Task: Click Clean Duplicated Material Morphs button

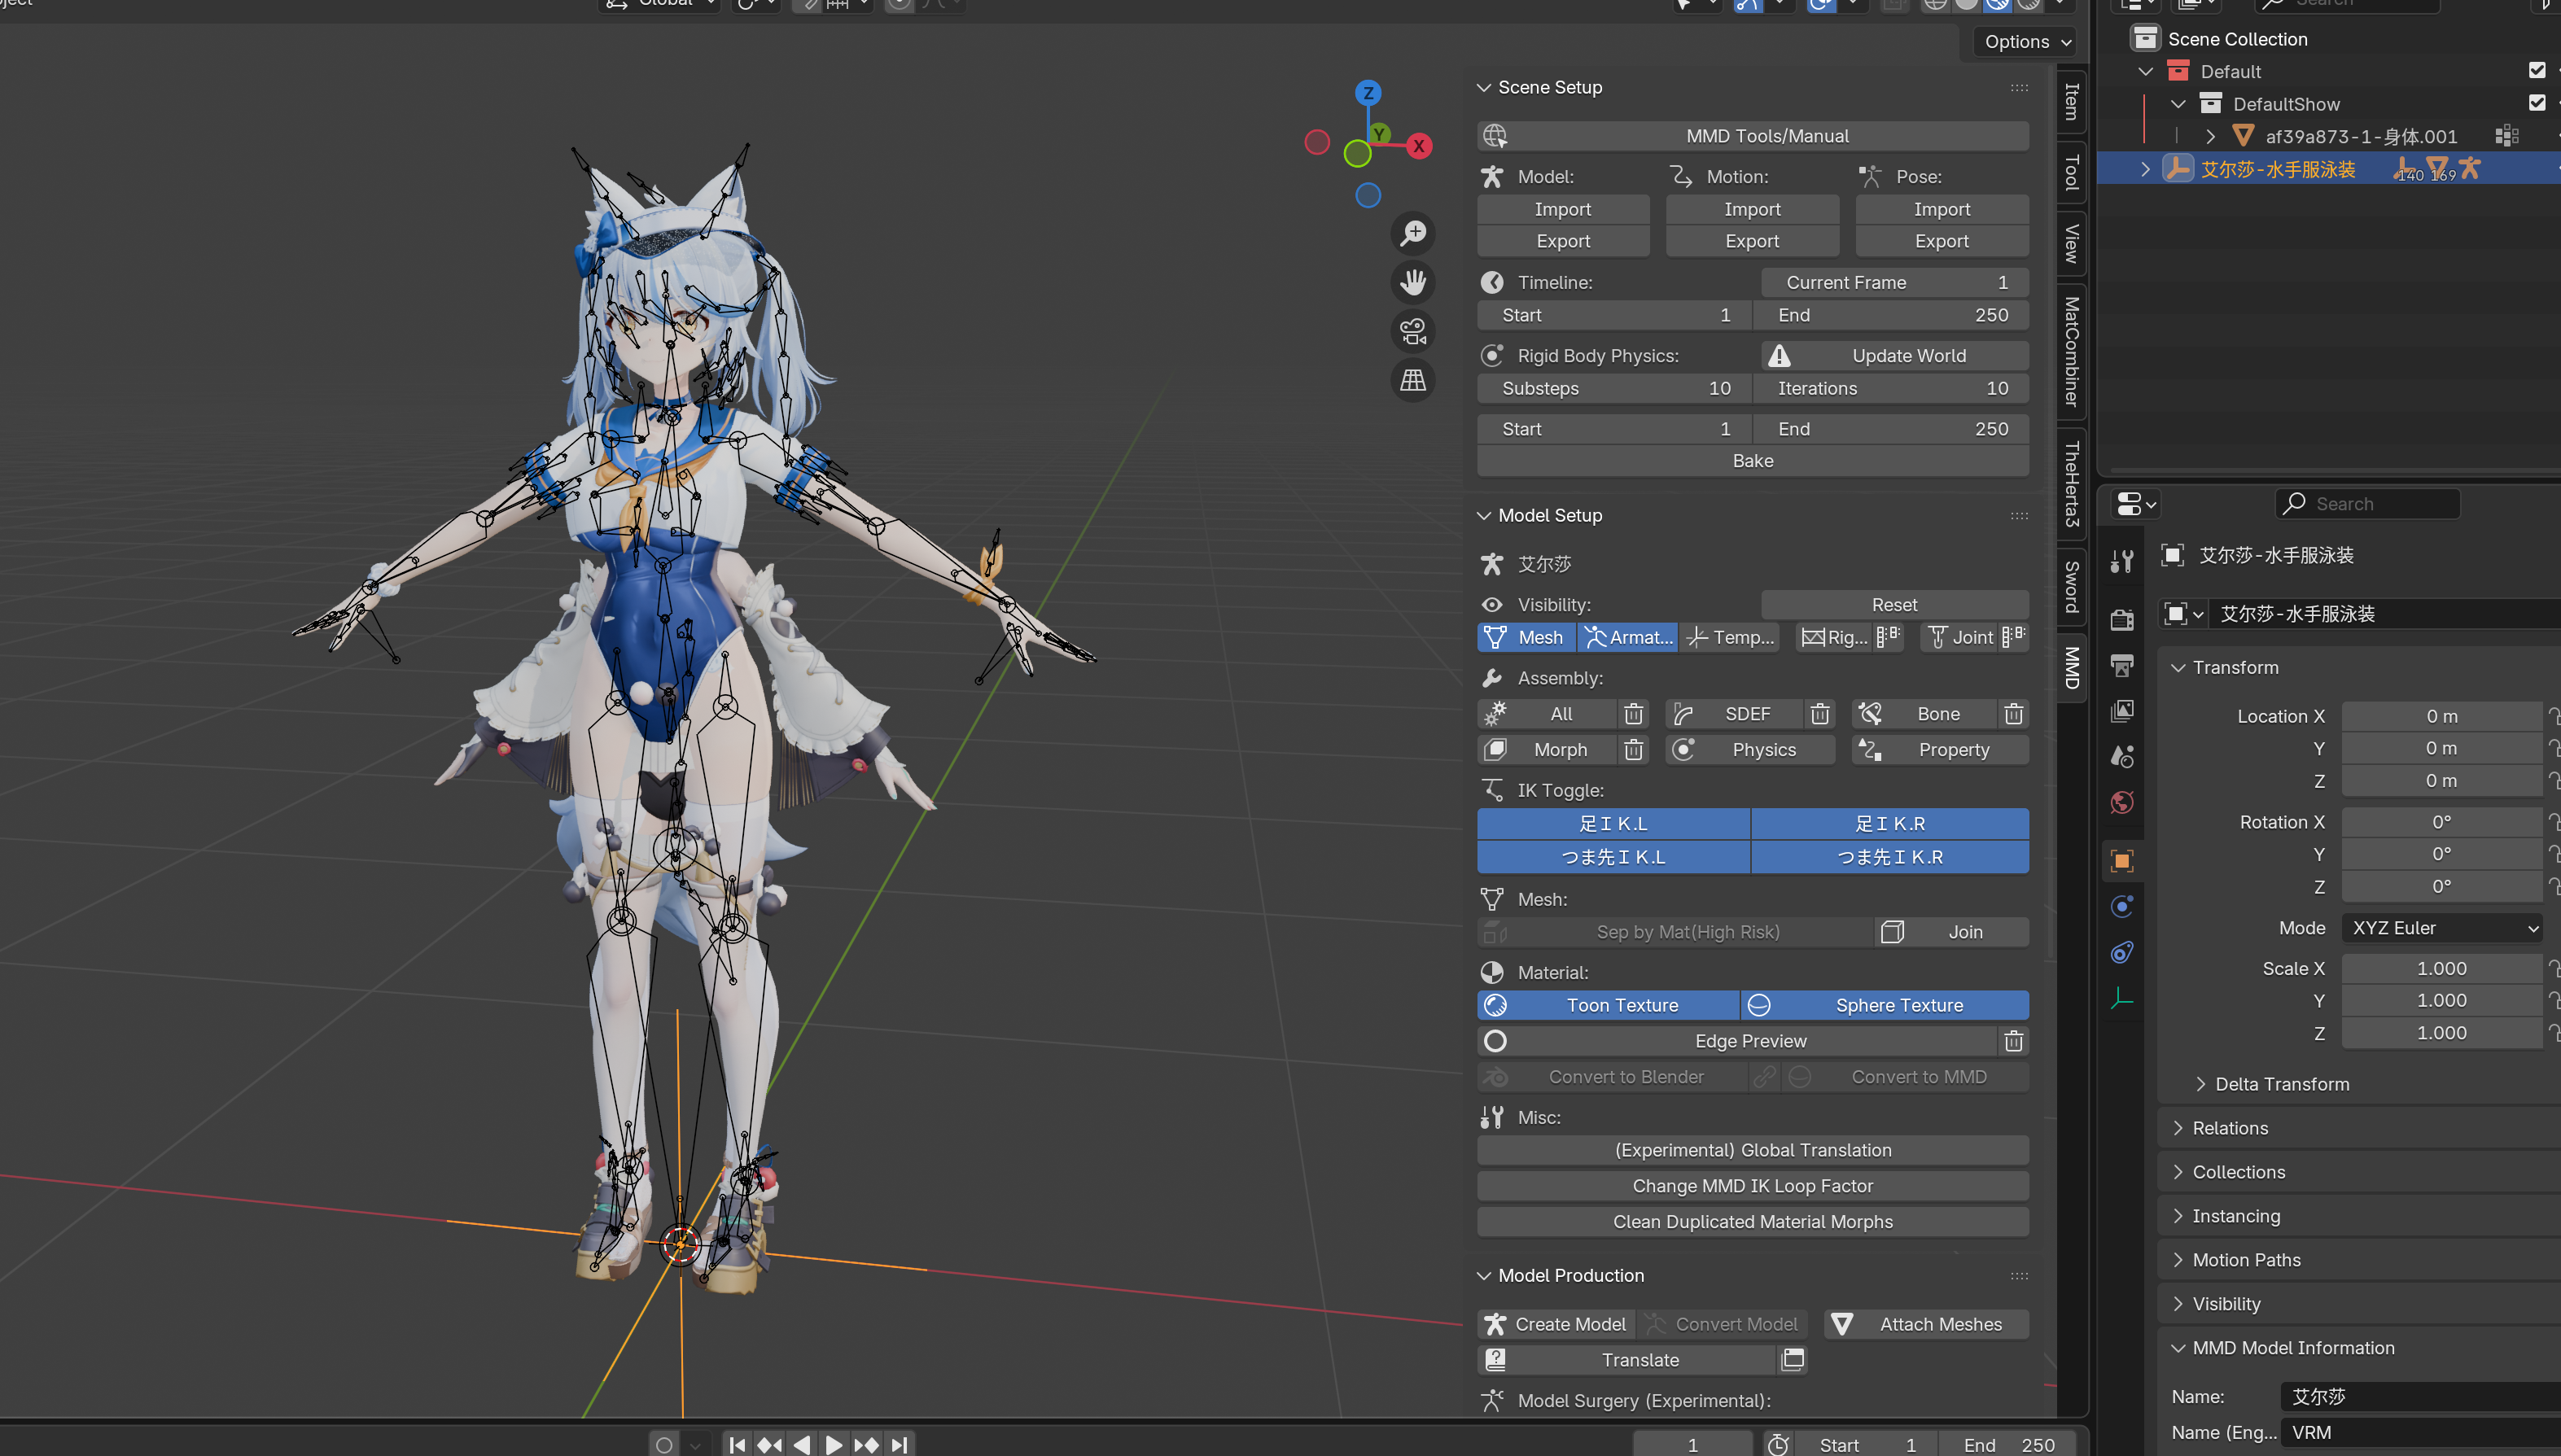Action: 1752,1222
